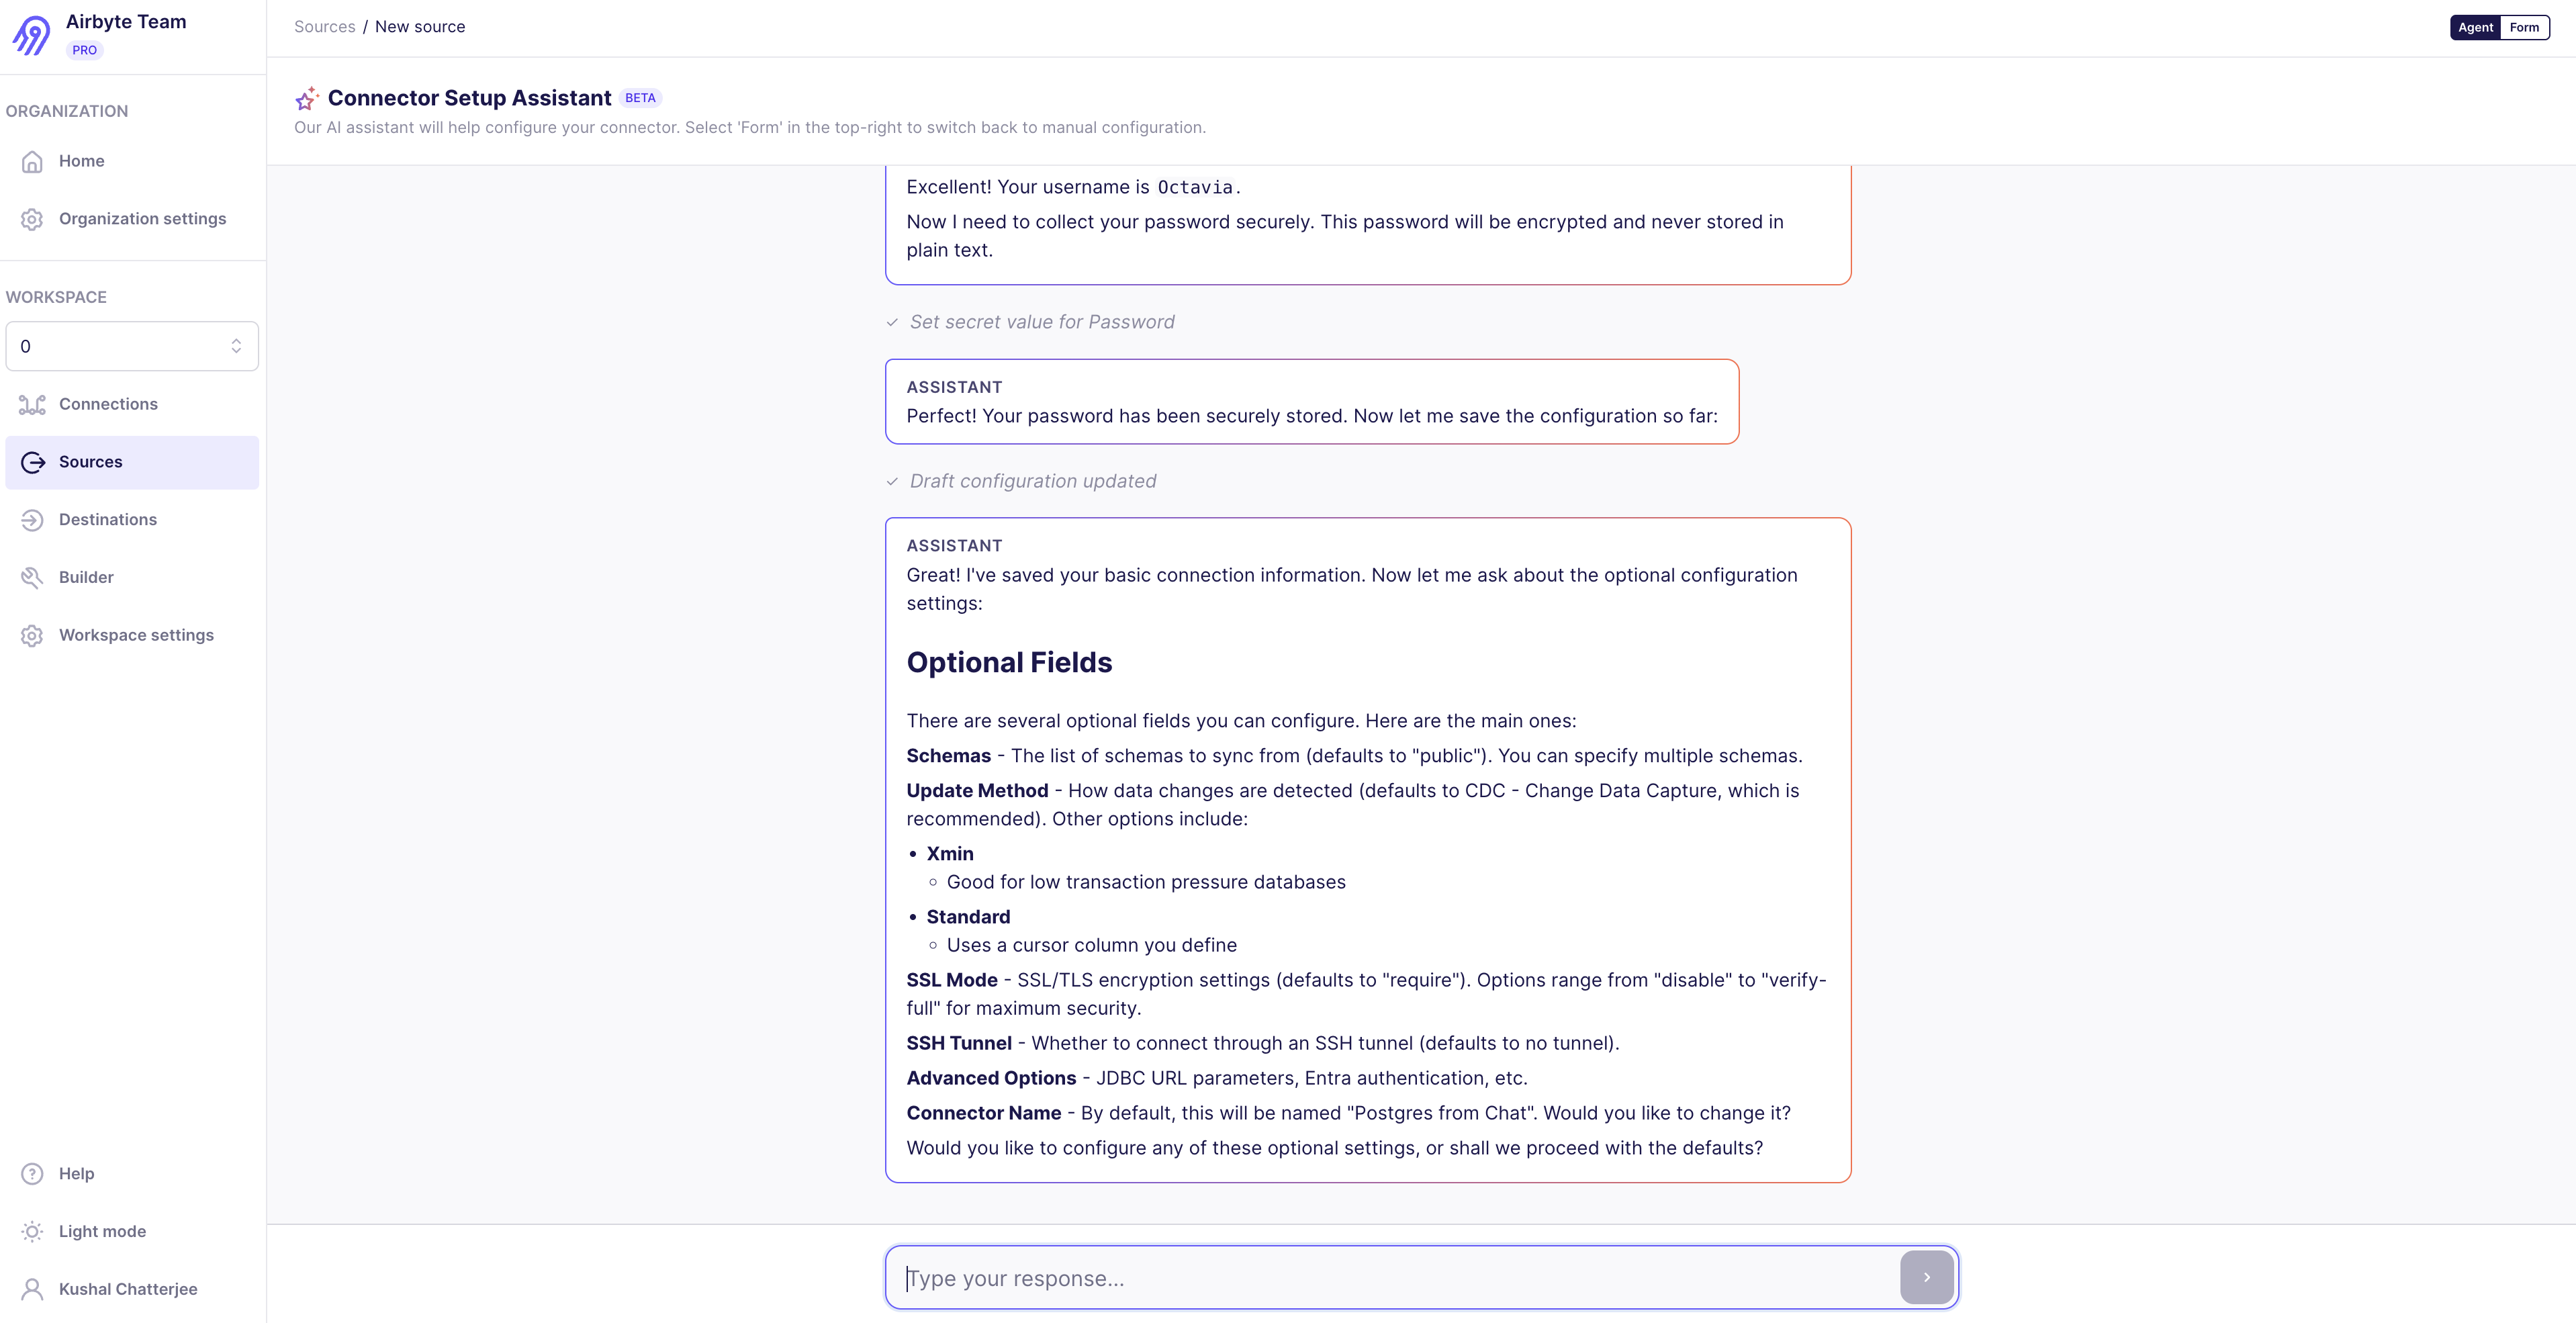Click the Home house icon
The height and width of the screenshot is (1323, 2576).
[x=32, y=161]
